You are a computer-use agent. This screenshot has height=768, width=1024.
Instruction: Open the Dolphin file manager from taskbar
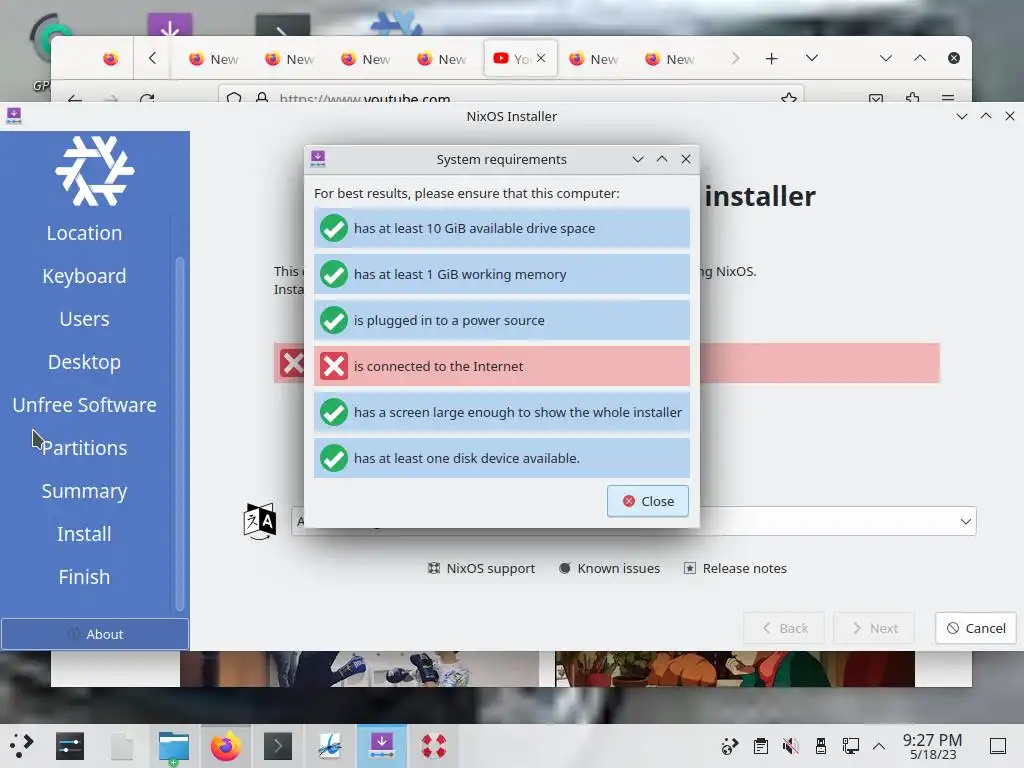click(174, 746)
